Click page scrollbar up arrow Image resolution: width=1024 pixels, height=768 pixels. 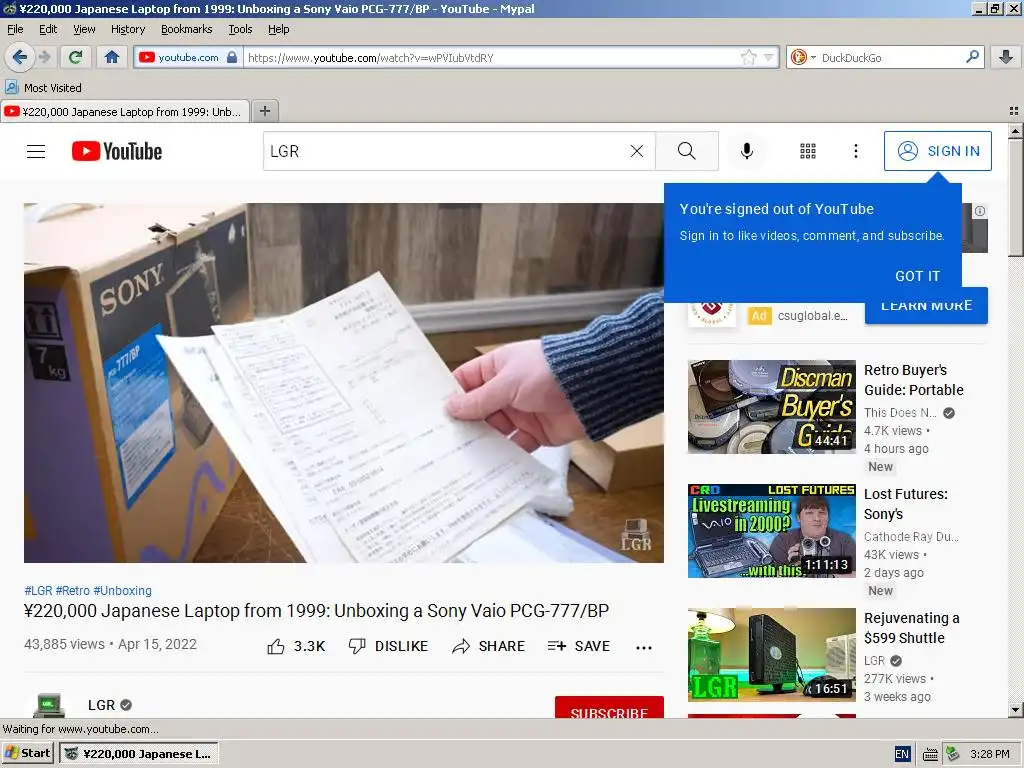[x=1016, y=131]
